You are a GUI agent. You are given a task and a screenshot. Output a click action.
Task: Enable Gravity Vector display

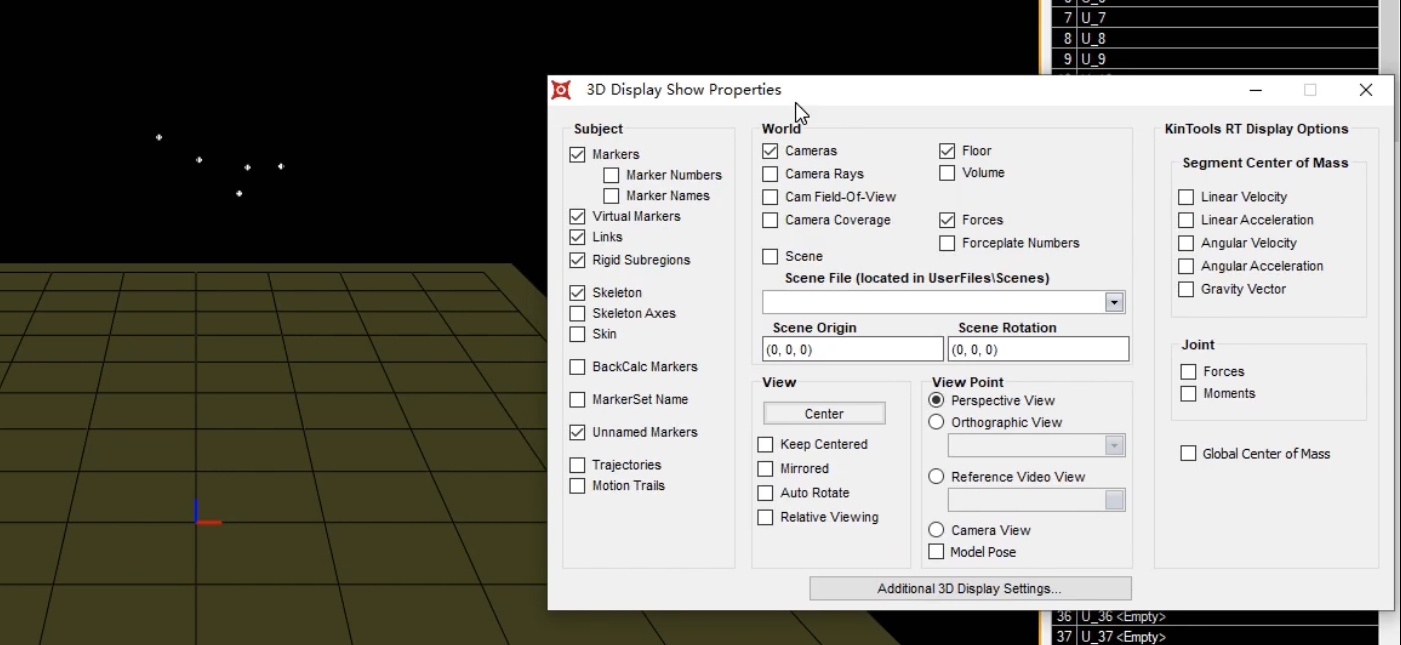1186,289
